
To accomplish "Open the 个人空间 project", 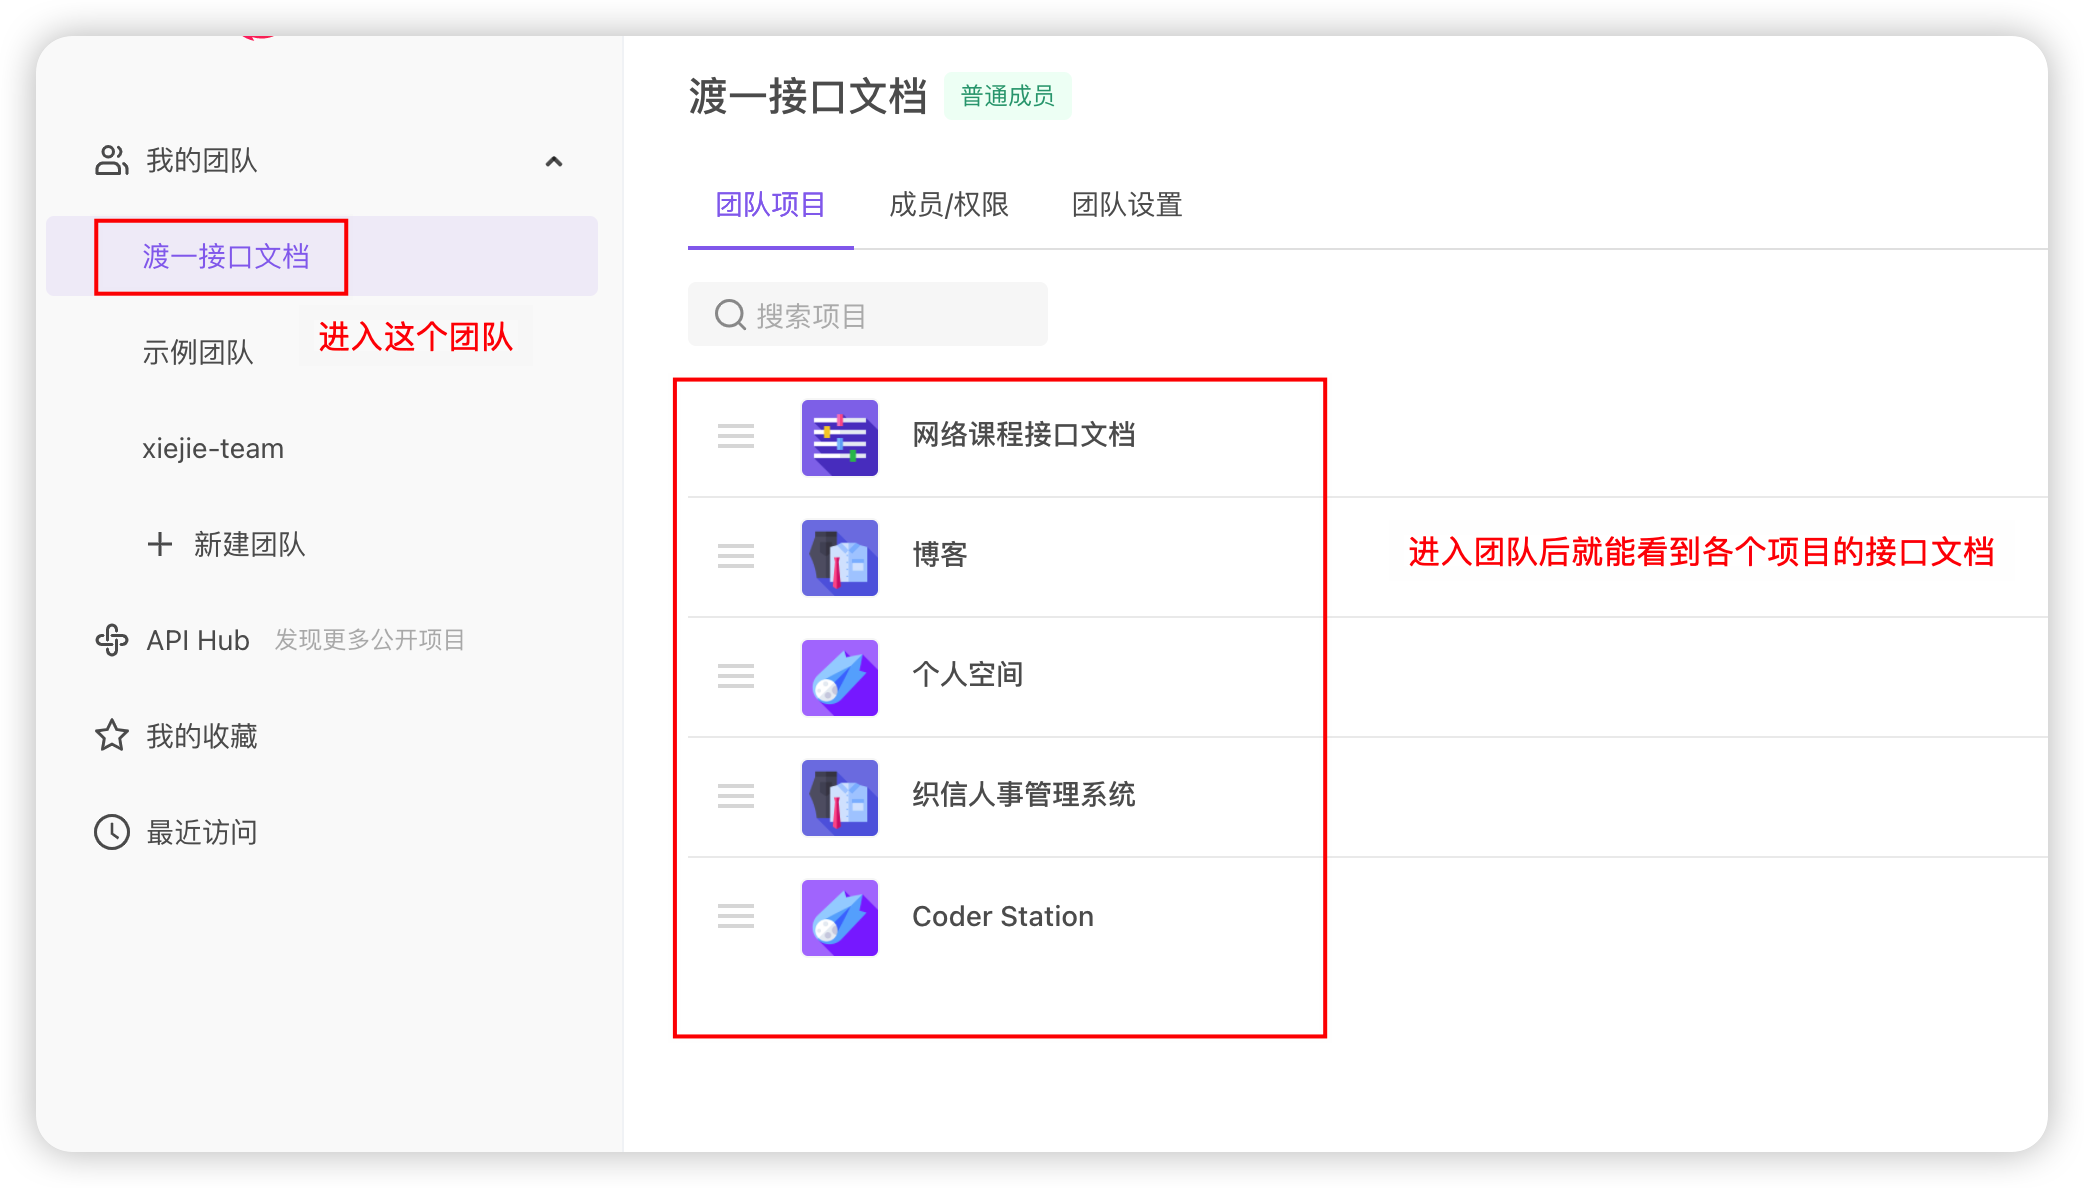I will tap(968, 675).
